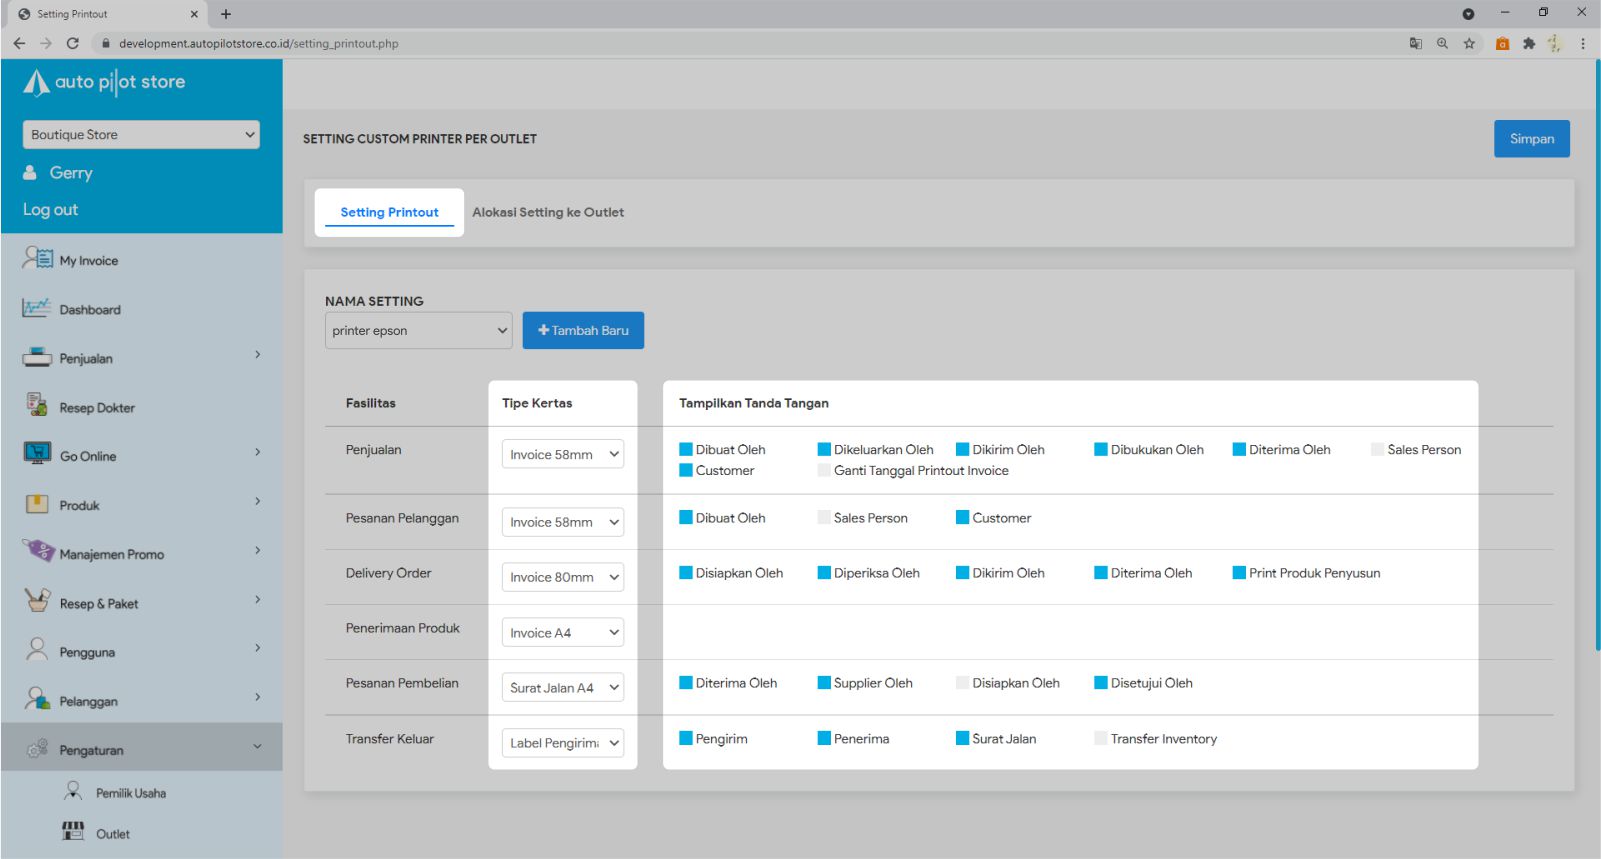This screenshot has width=1601, height=859.
Task: Switch to Alokasi Setting ke Outlet tab
Action: click(x=548, y=212)
